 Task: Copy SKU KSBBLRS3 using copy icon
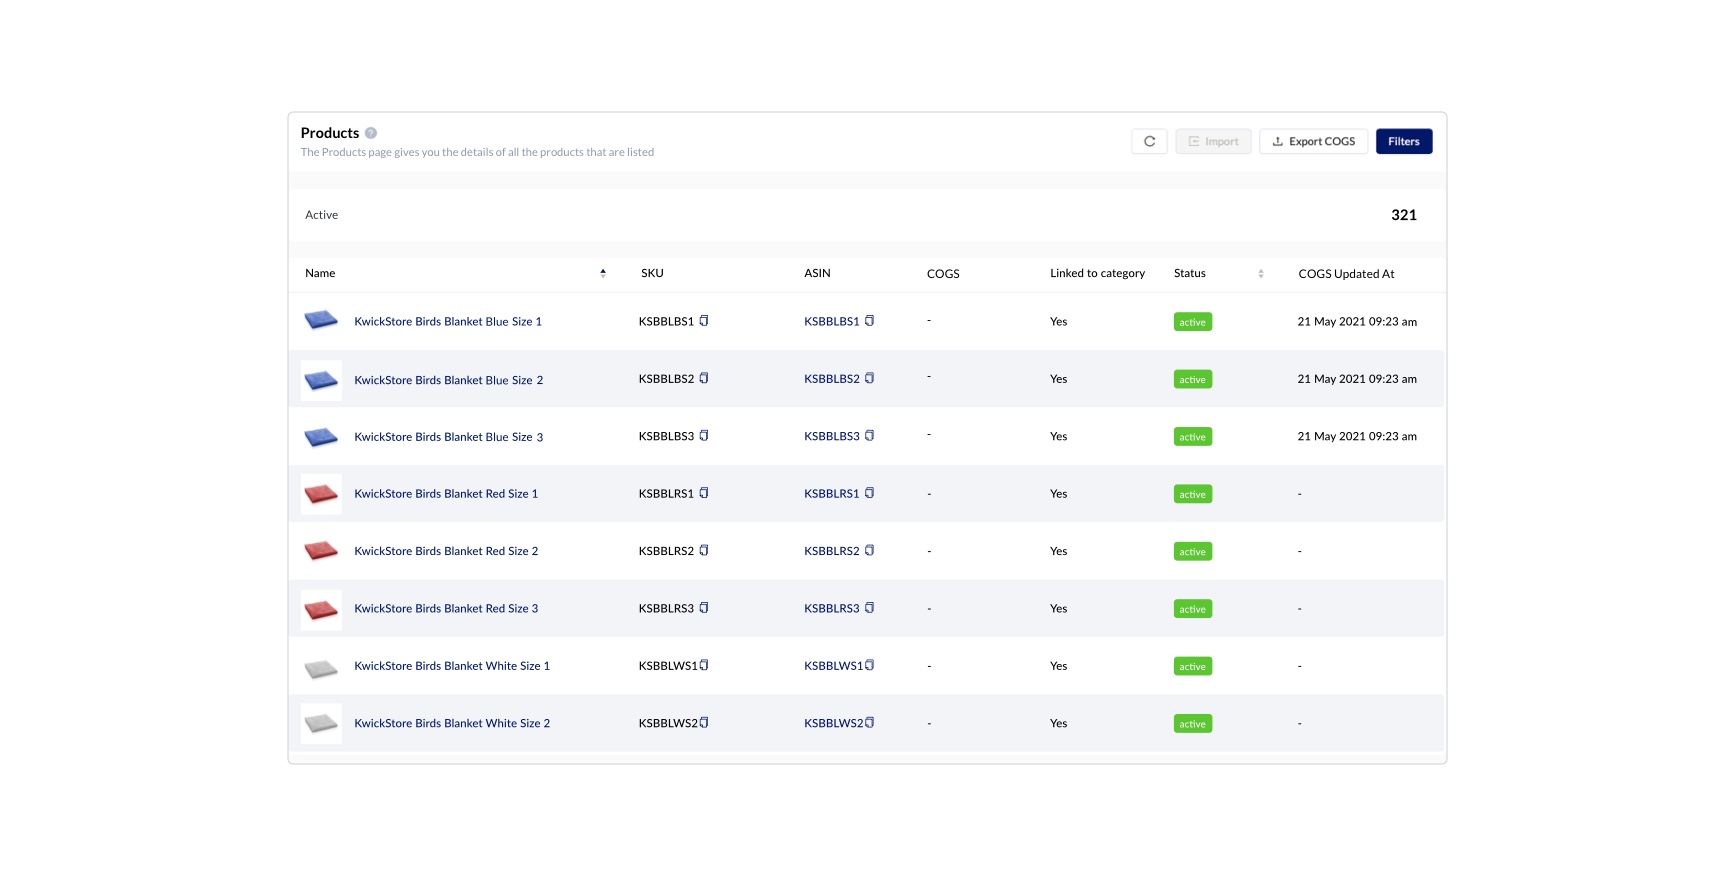(x=704, y=608)
